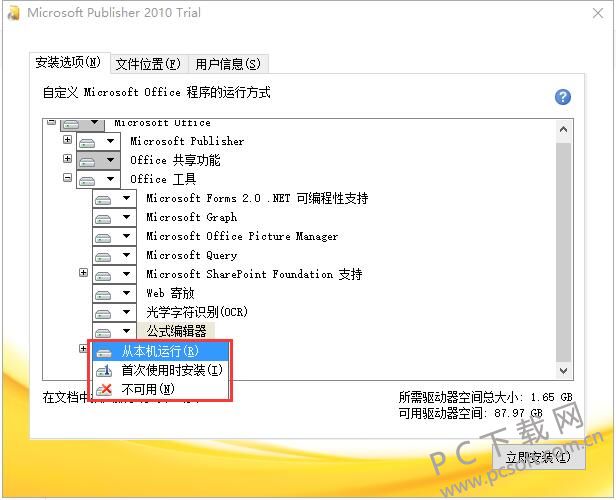
Task: Click the Publisher app icon in title bar
Action: pyautogui.click(x=13, y=13)
